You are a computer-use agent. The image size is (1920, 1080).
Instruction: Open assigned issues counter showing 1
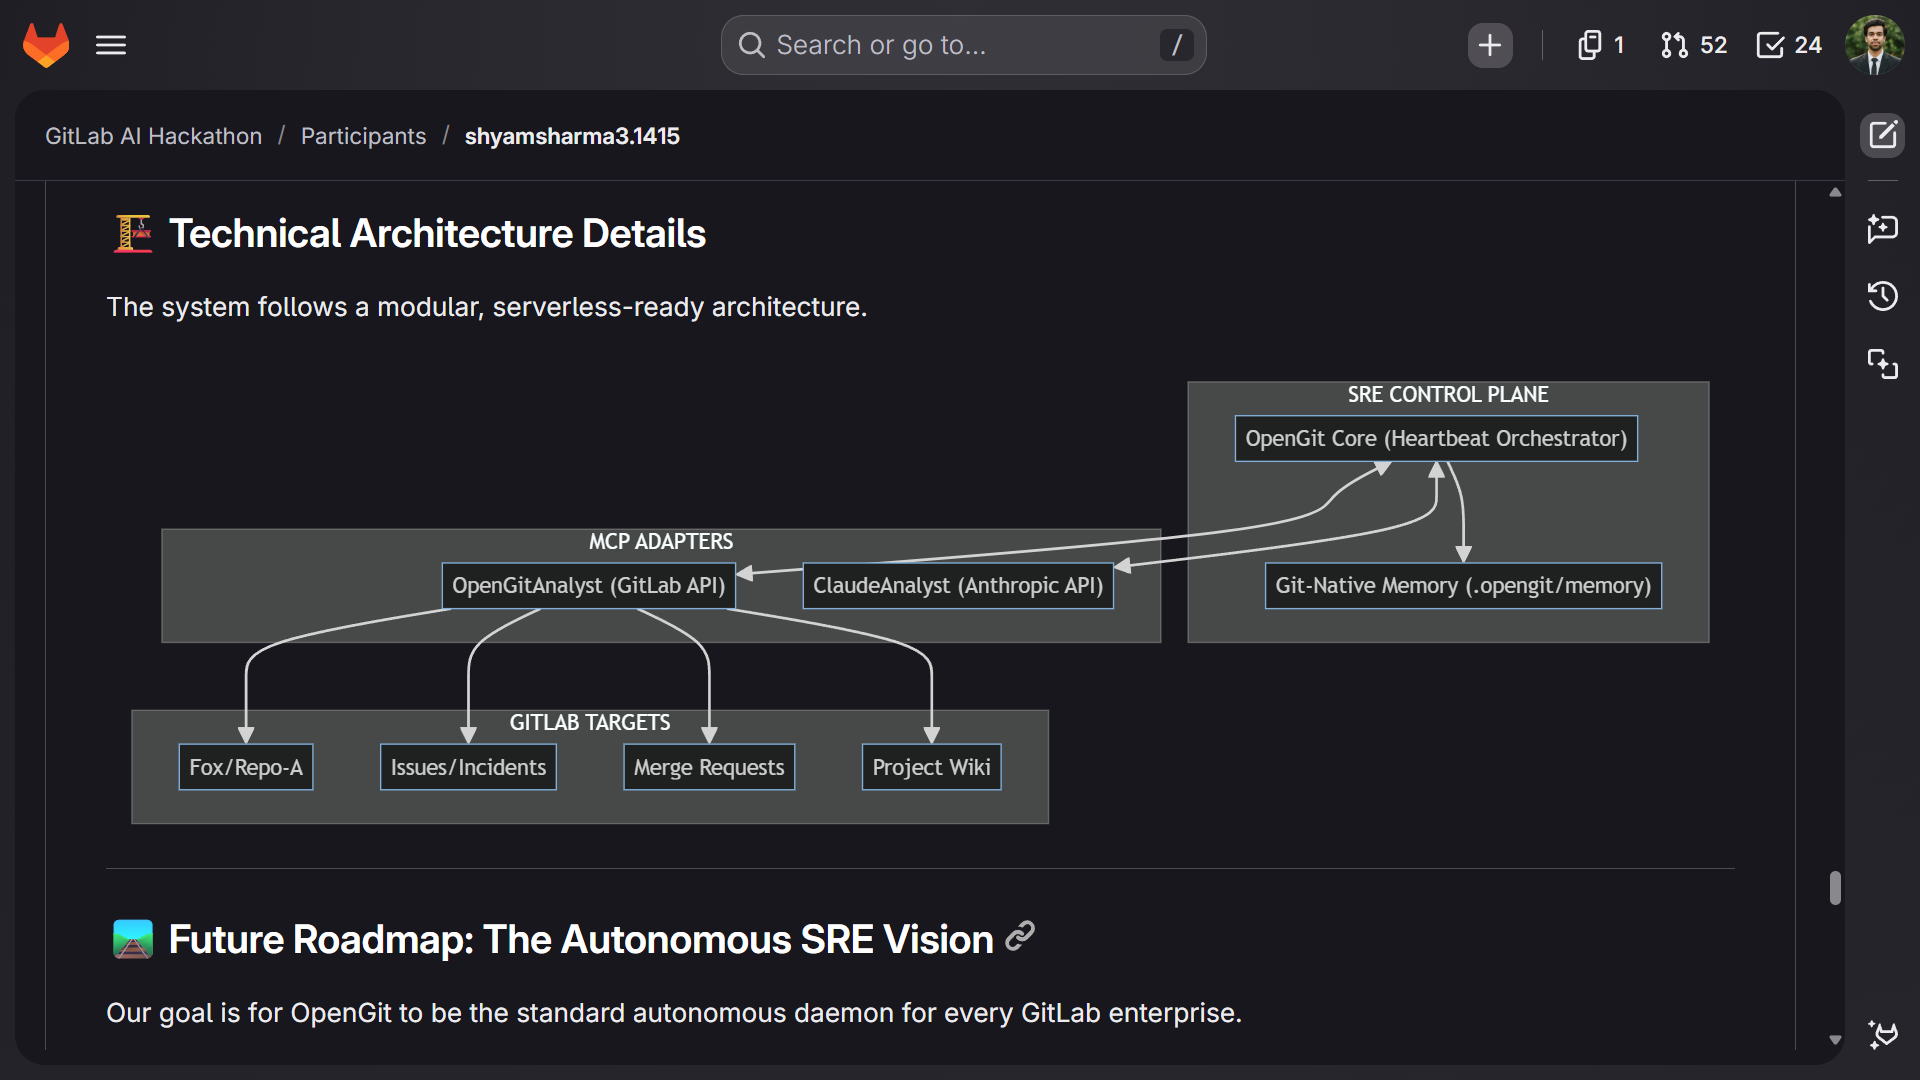point(1600,45)
